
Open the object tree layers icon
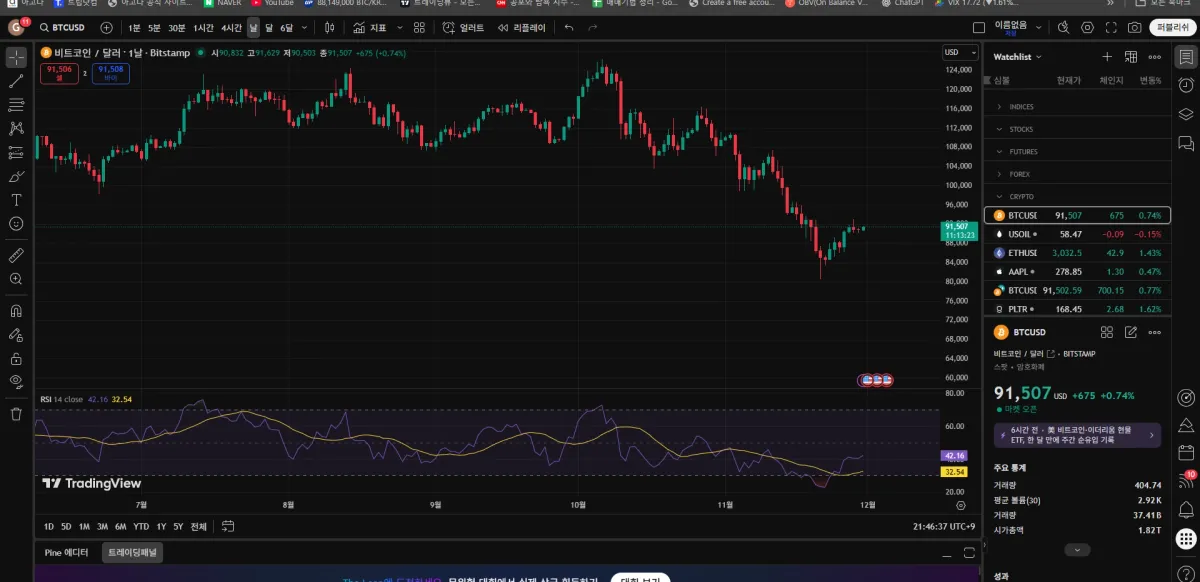[x=1186, y=113]
